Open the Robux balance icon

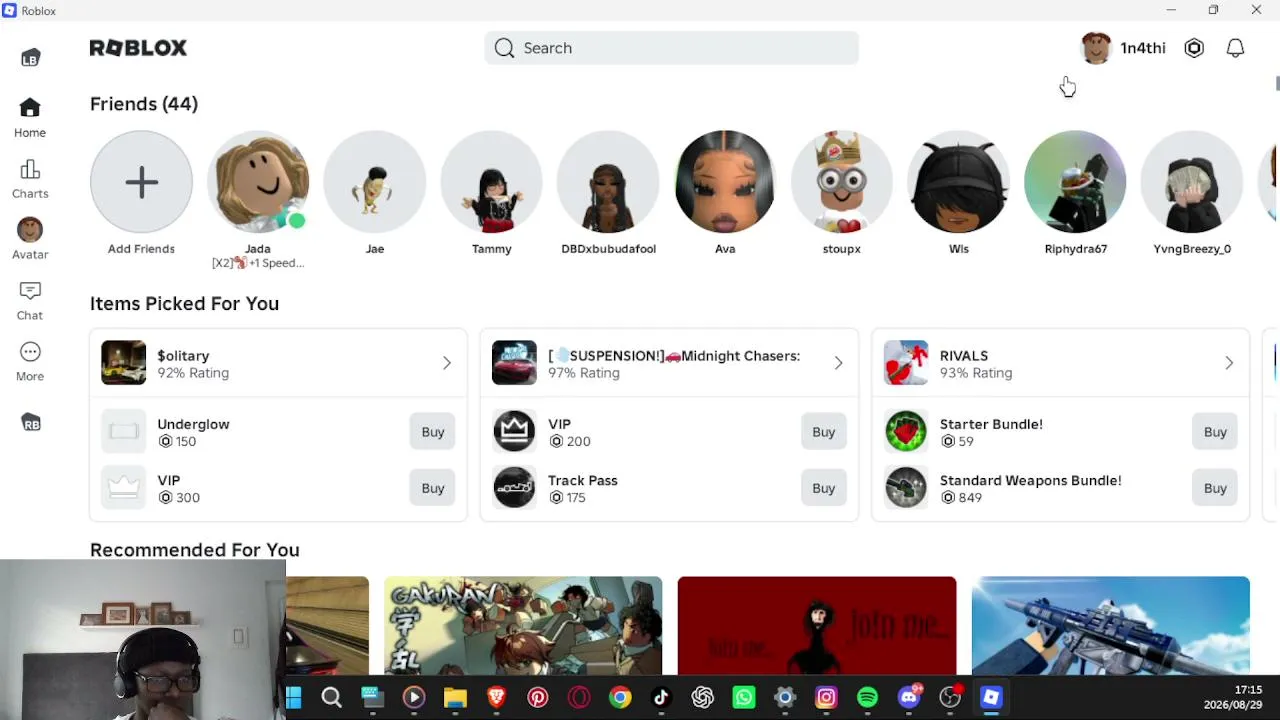[x=1194, y=48]
